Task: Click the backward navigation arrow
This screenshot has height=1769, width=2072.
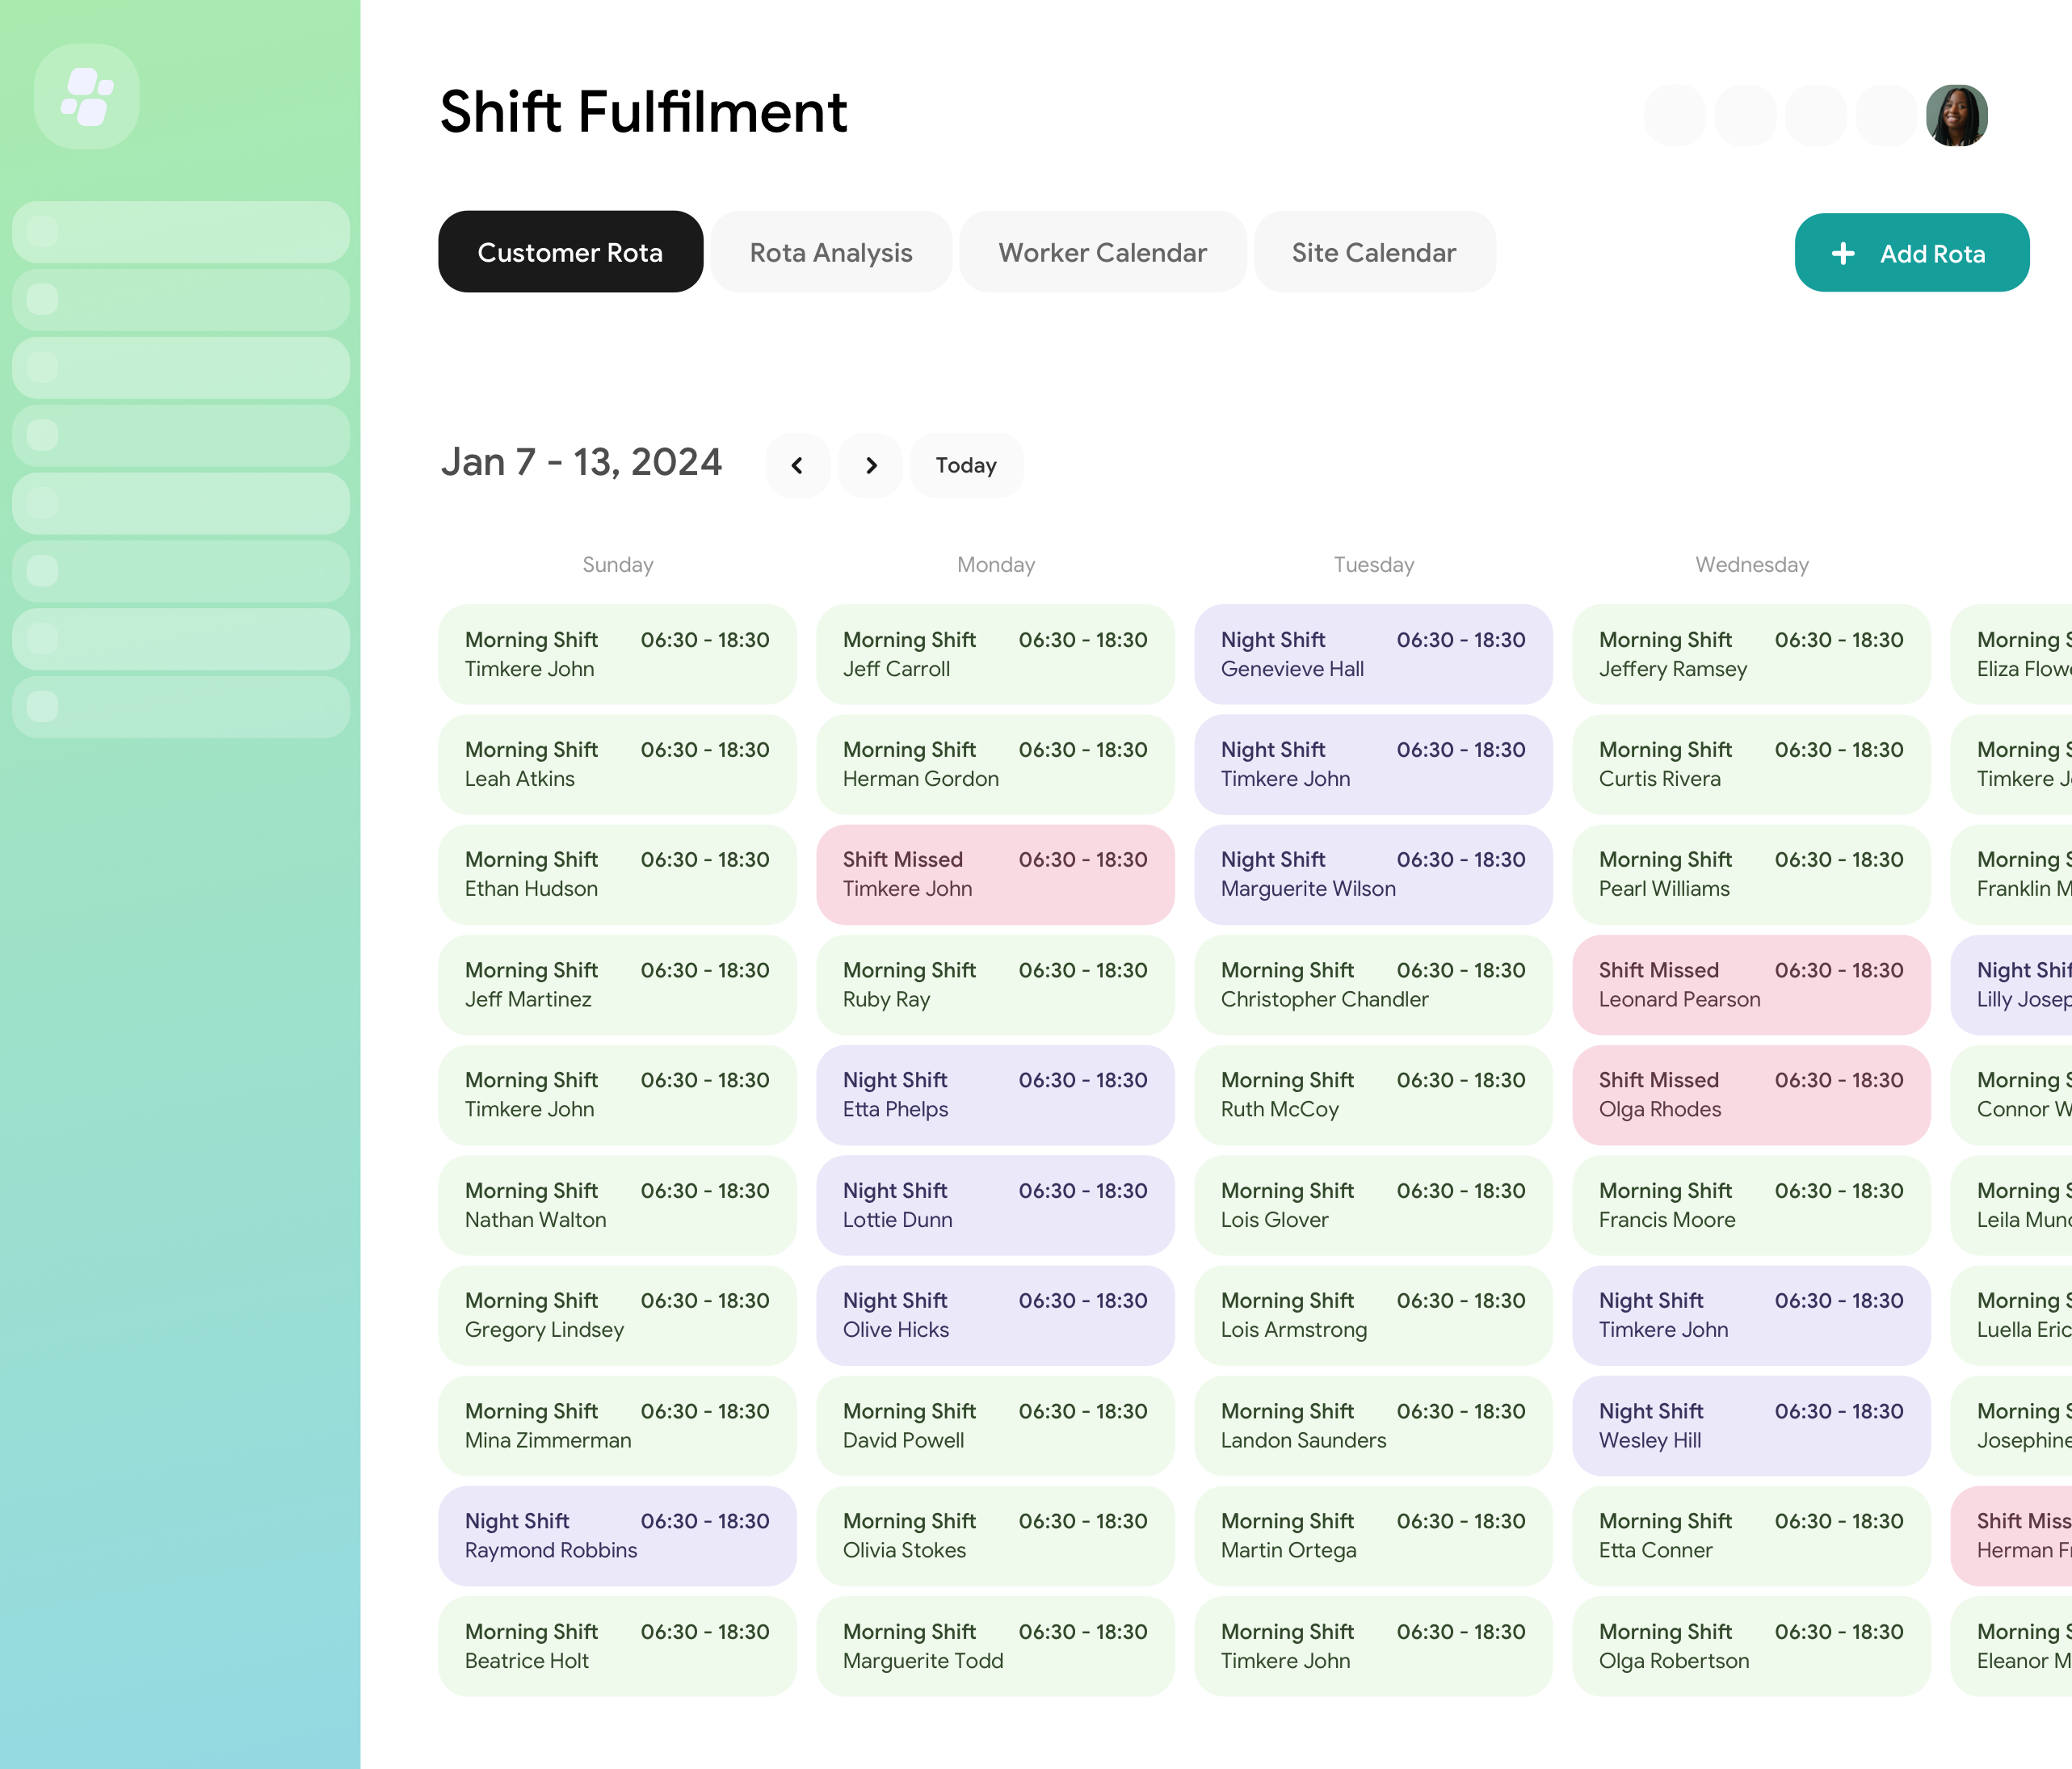Action: 796,464
